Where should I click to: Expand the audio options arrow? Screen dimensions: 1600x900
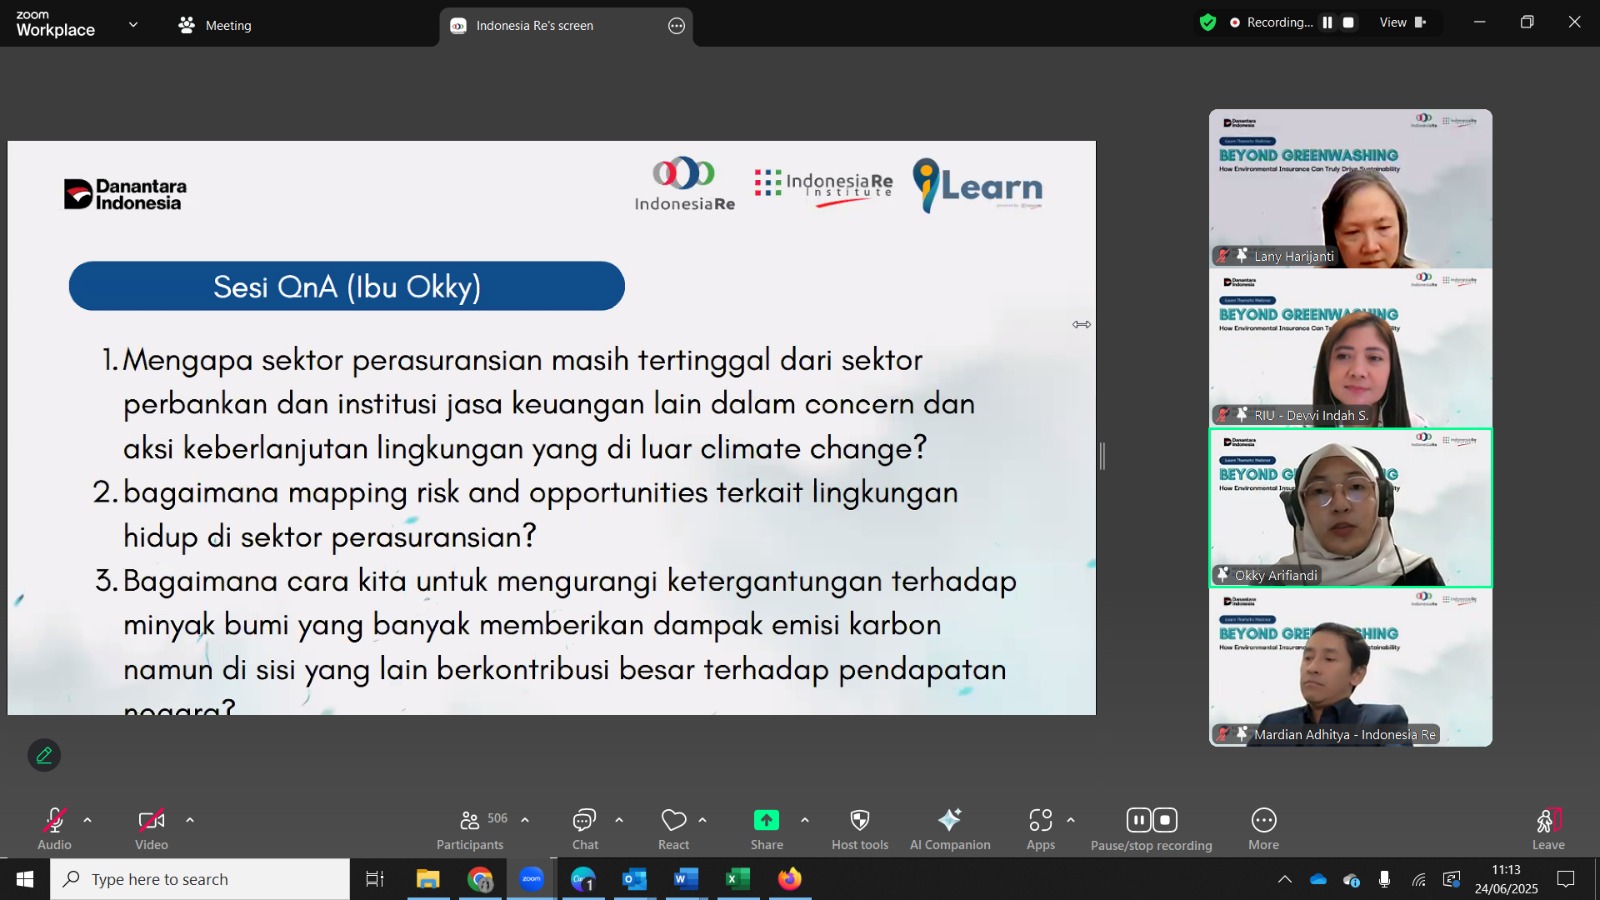point(88,820)
